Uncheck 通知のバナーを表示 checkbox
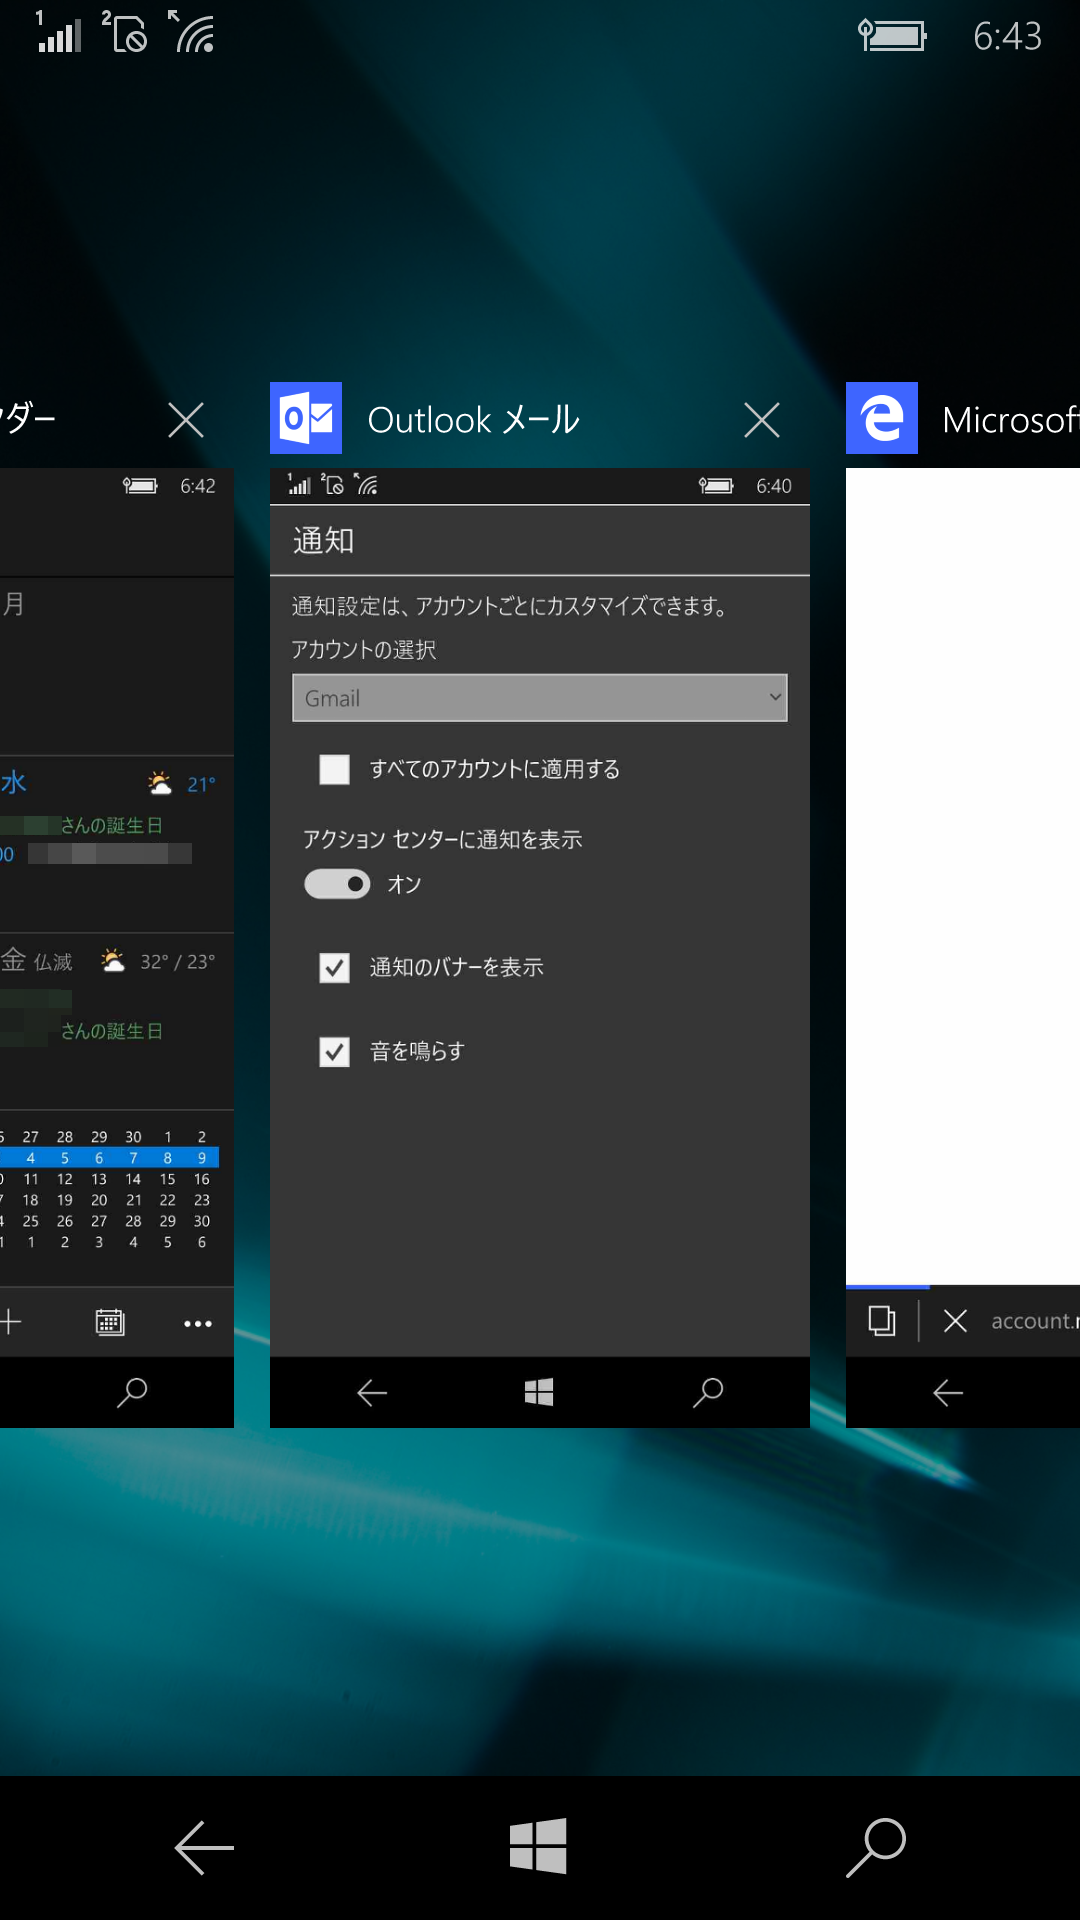 coord(334,968)
